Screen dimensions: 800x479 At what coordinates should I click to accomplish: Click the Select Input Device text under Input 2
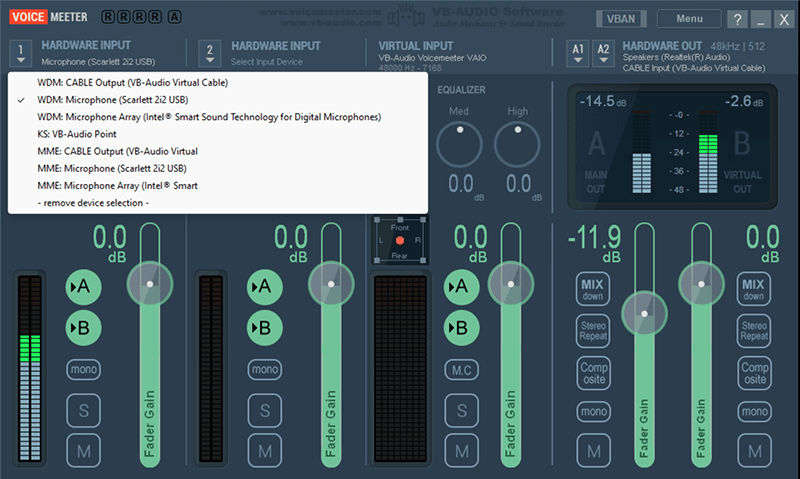266,62
